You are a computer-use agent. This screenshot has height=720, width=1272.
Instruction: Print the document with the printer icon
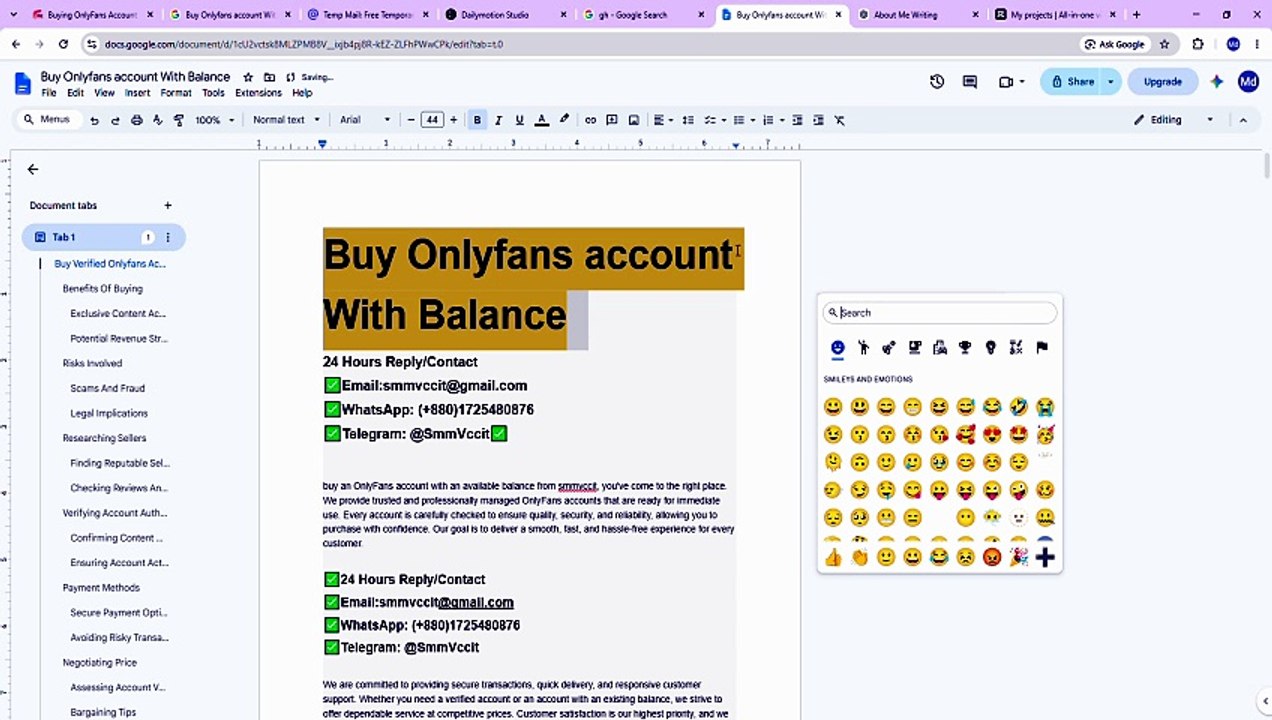137,120
